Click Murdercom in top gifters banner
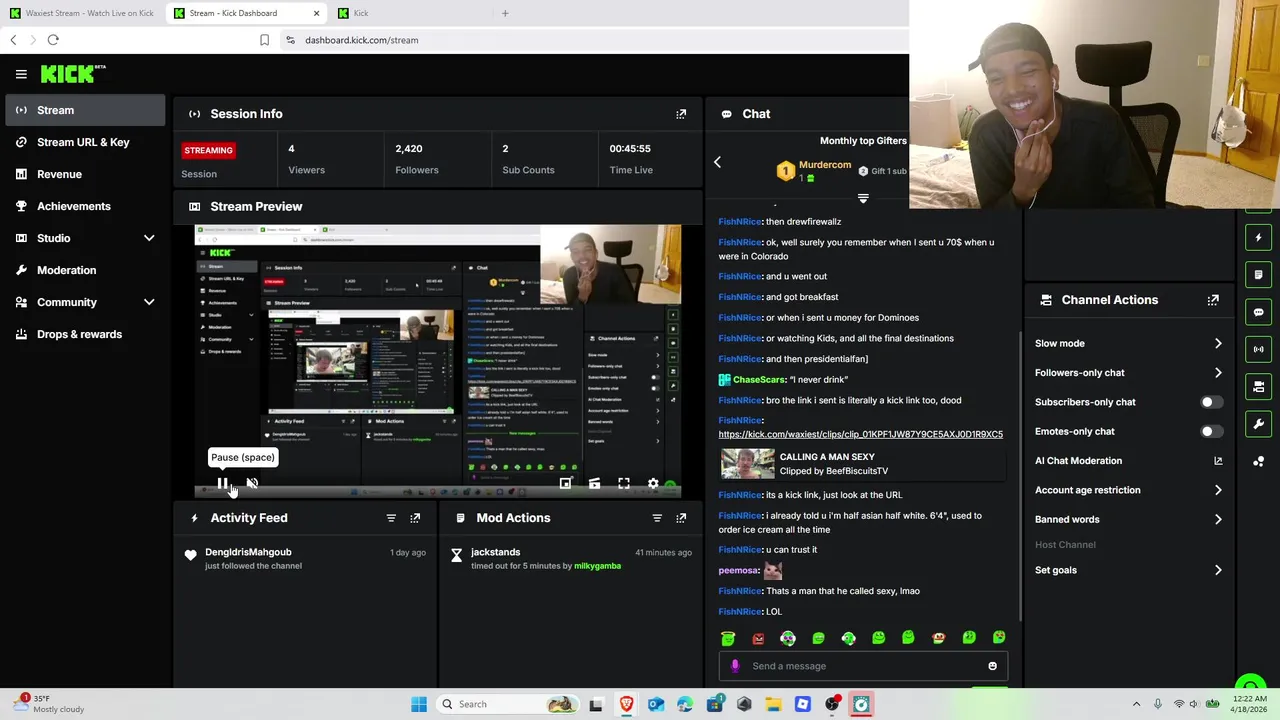Screen dimensions: 1280x720 825,165
